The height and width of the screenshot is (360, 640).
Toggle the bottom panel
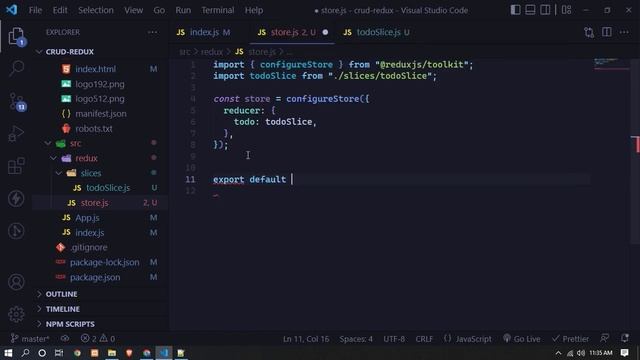coord(530,10)
